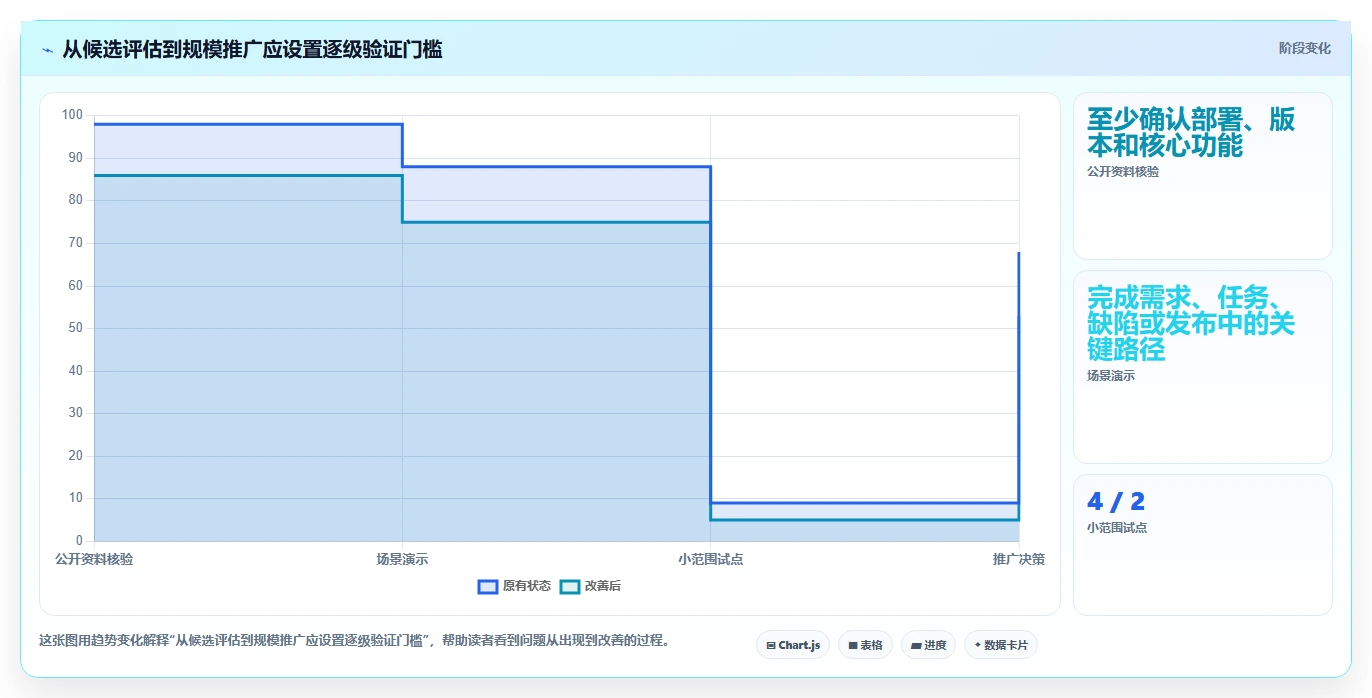Screen dimensions: 1372x698
Task: Click the 推广决策 x-axis label
Action: (x=1019, y=559)
